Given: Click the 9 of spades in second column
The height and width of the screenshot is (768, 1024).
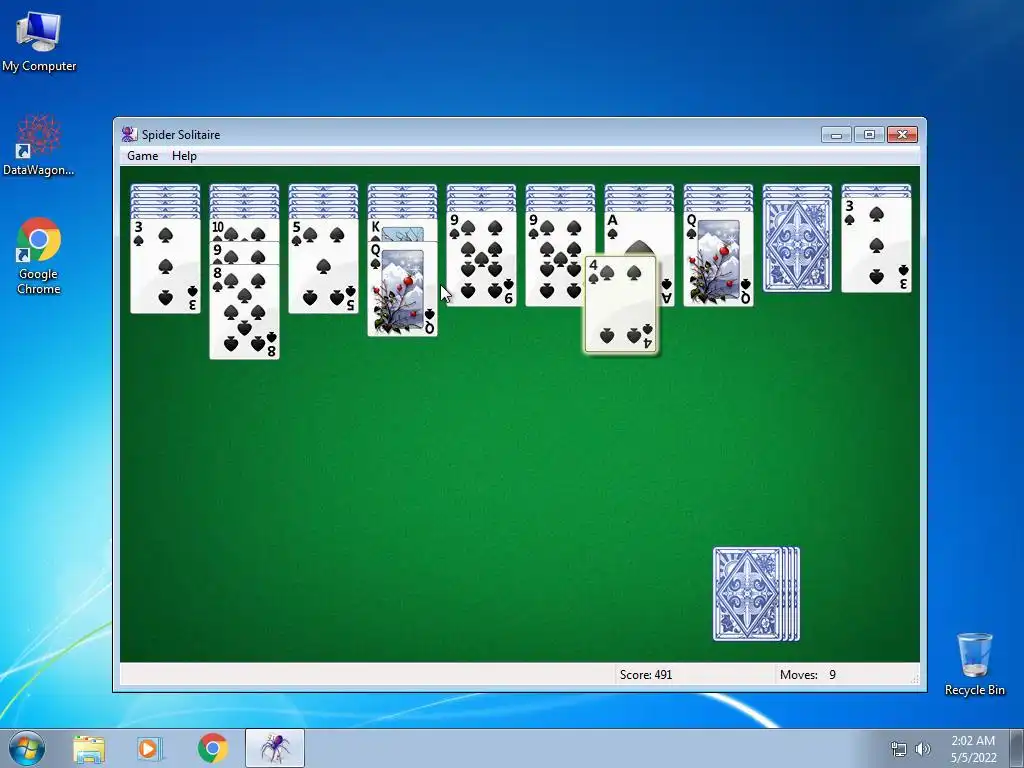Looking at the screenshot, I should click(244, 253).
